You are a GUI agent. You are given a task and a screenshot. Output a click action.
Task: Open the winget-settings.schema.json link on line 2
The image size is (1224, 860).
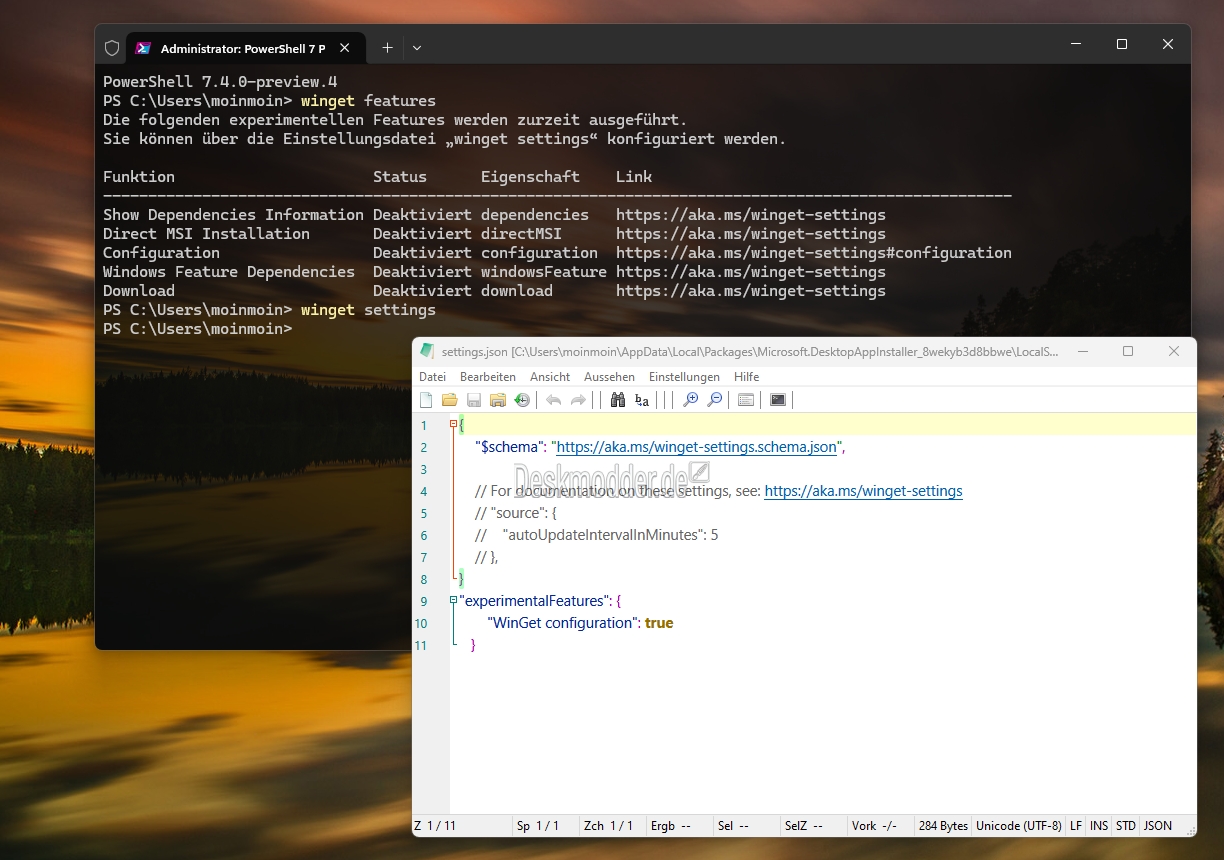point(696,447)
